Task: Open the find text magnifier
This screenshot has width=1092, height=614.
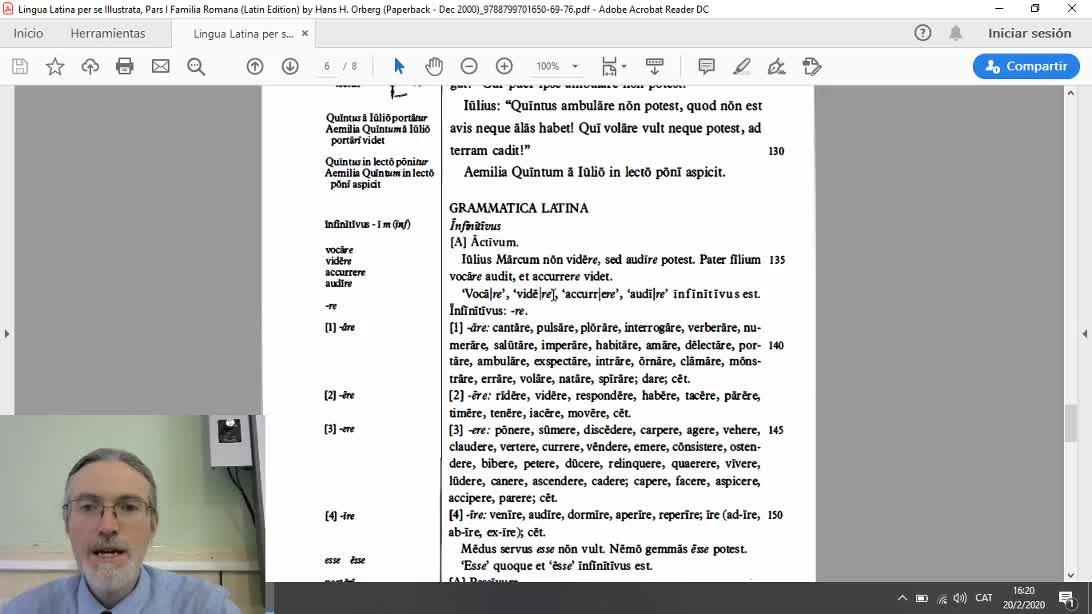Action: point(196,66)
